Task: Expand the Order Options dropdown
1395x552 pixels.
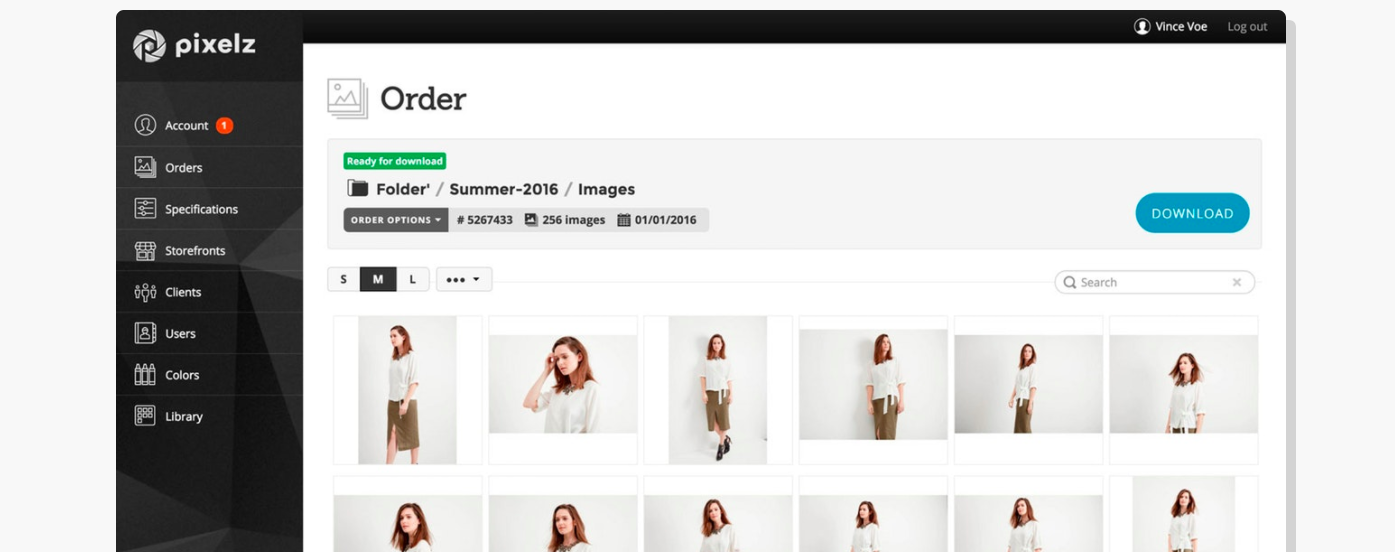Action: point(396,220)
